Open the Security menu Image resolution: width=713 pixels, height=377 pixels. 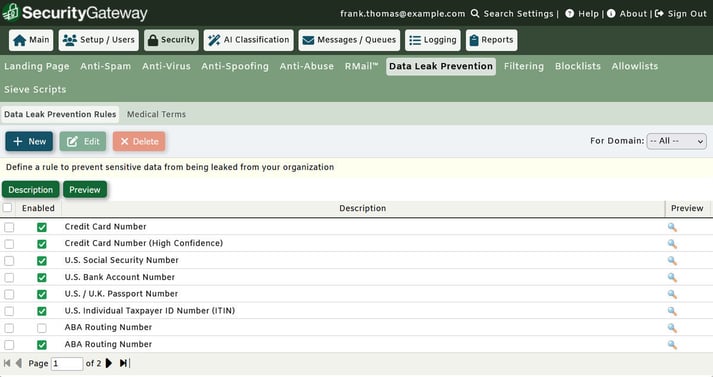[x=171, y=40]
